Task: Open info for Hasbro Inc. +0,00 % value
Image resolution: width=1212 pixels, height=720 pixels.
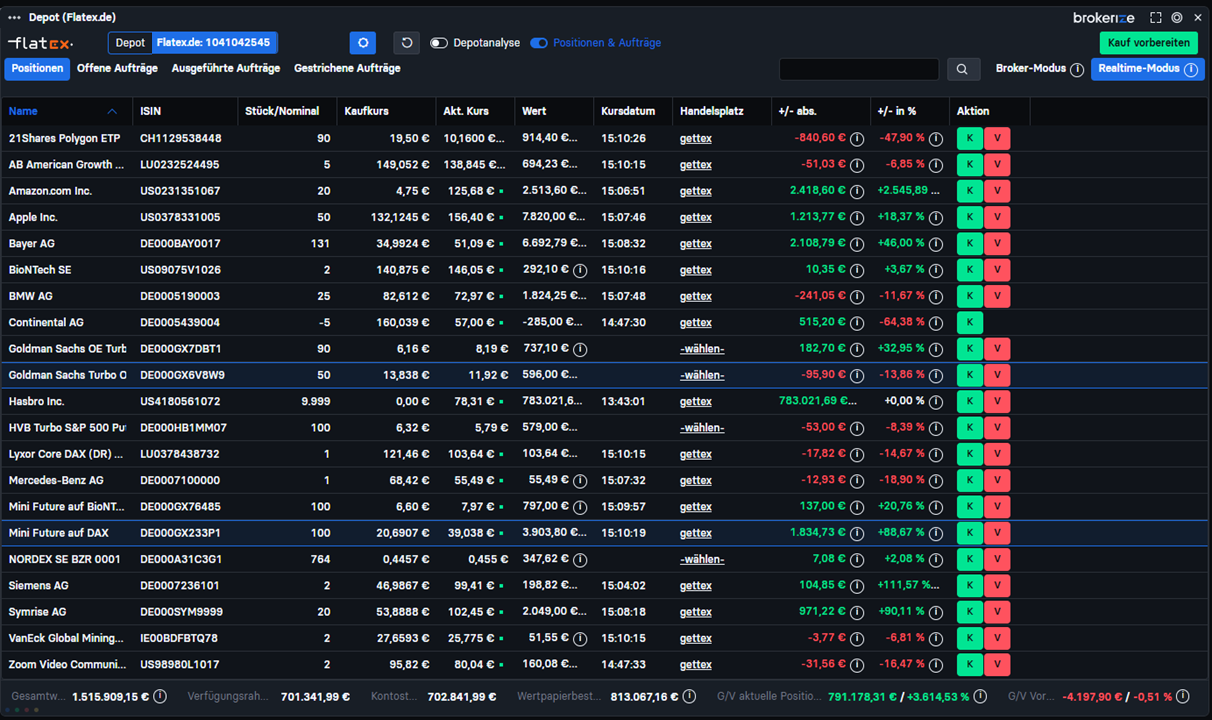Action: pyautogui.click(x=936, y=401)
